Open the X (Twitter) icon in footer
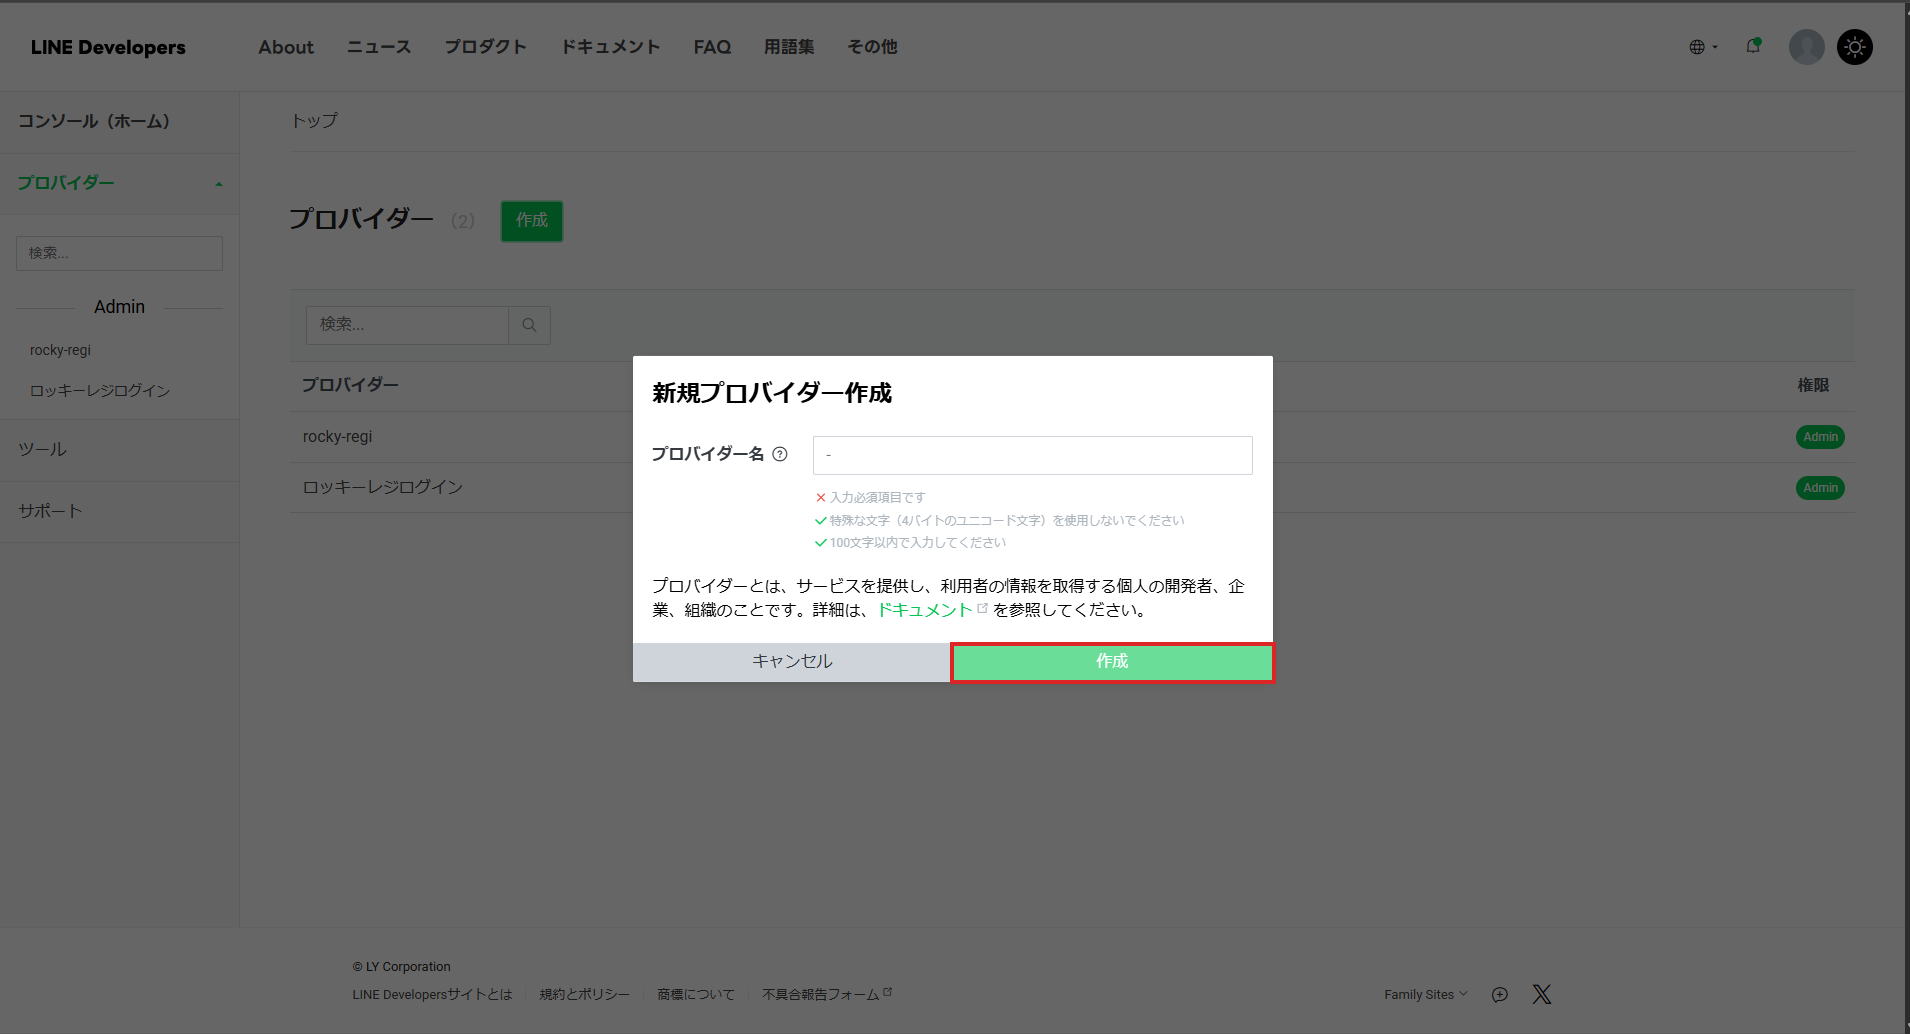This screenshot has width=1910, height=1034. 1542,994
